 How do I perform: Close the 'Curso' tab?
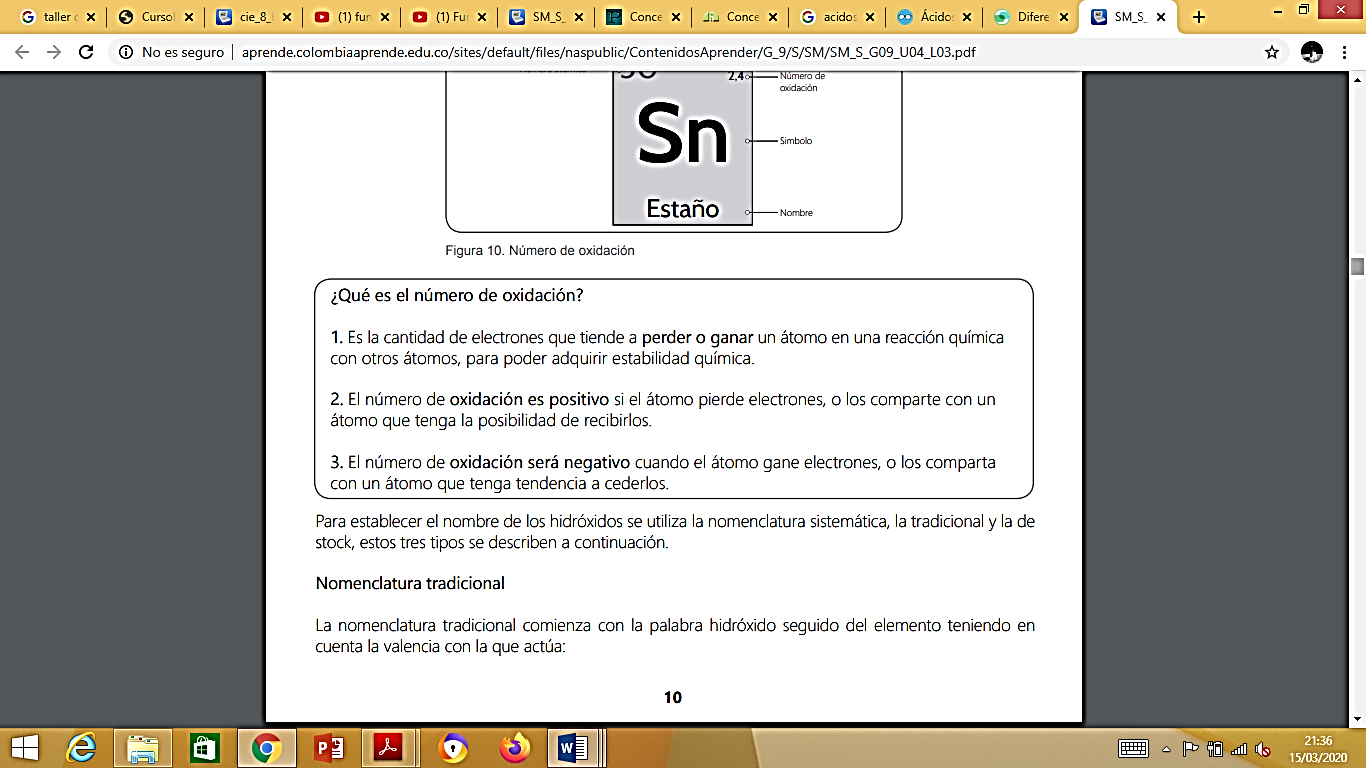click(x=189, y=17)
